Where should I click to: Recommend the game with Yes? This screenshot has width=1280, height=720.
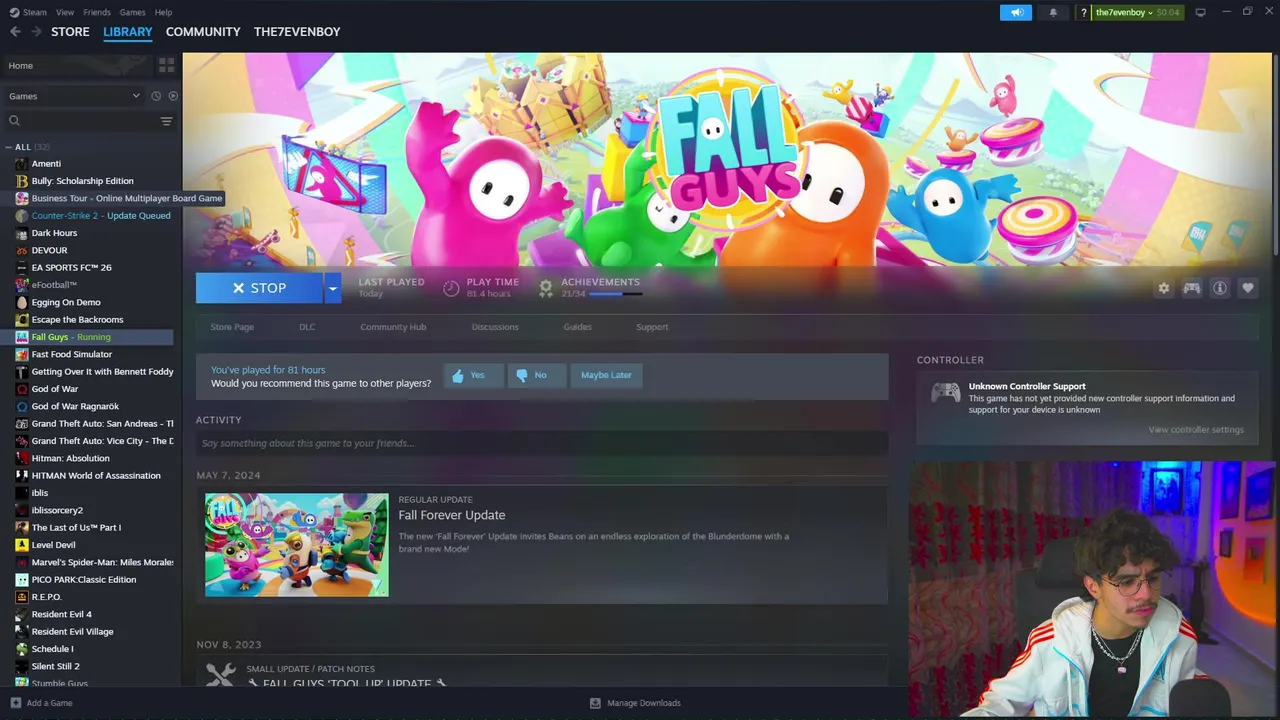coord(473,375)
